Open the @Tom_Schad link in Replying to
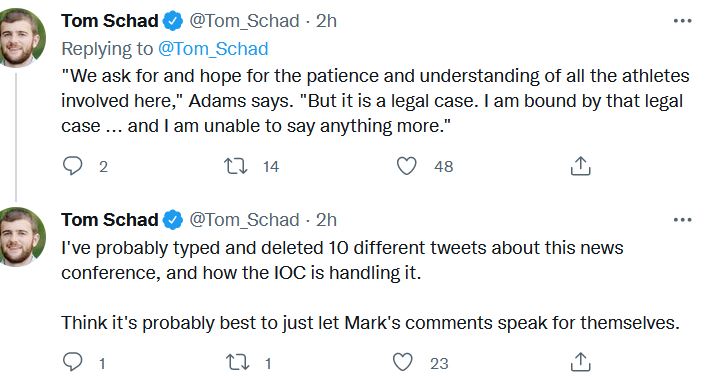This screenshot has width=707, height=376. pos(213,49)
